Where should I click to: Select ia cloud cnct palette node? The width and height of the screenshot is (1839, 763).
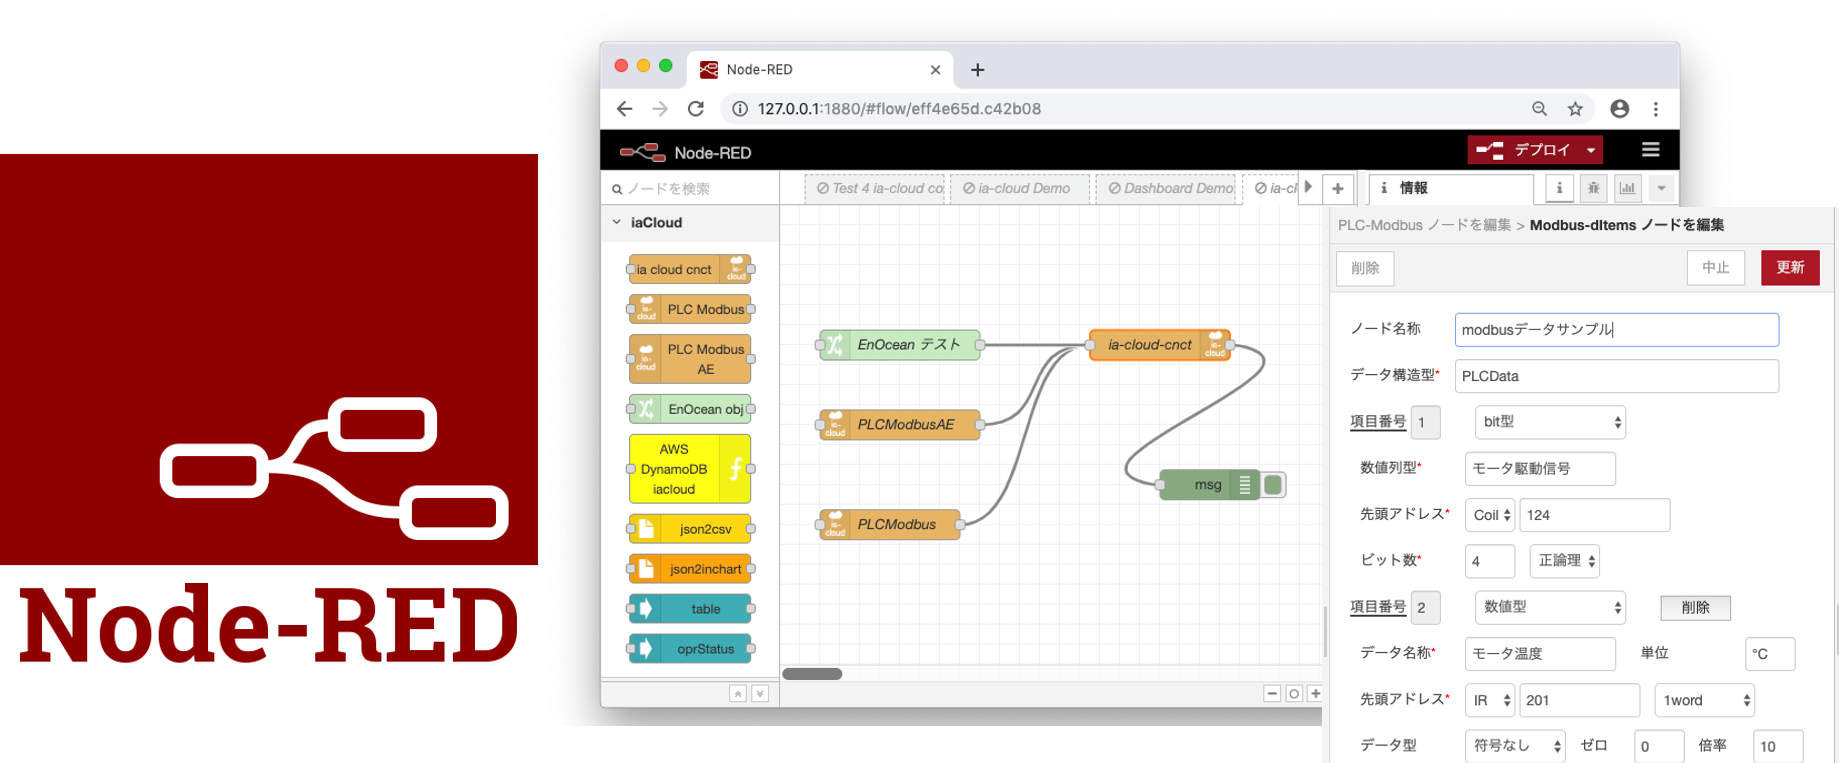(x=690, y=269)
